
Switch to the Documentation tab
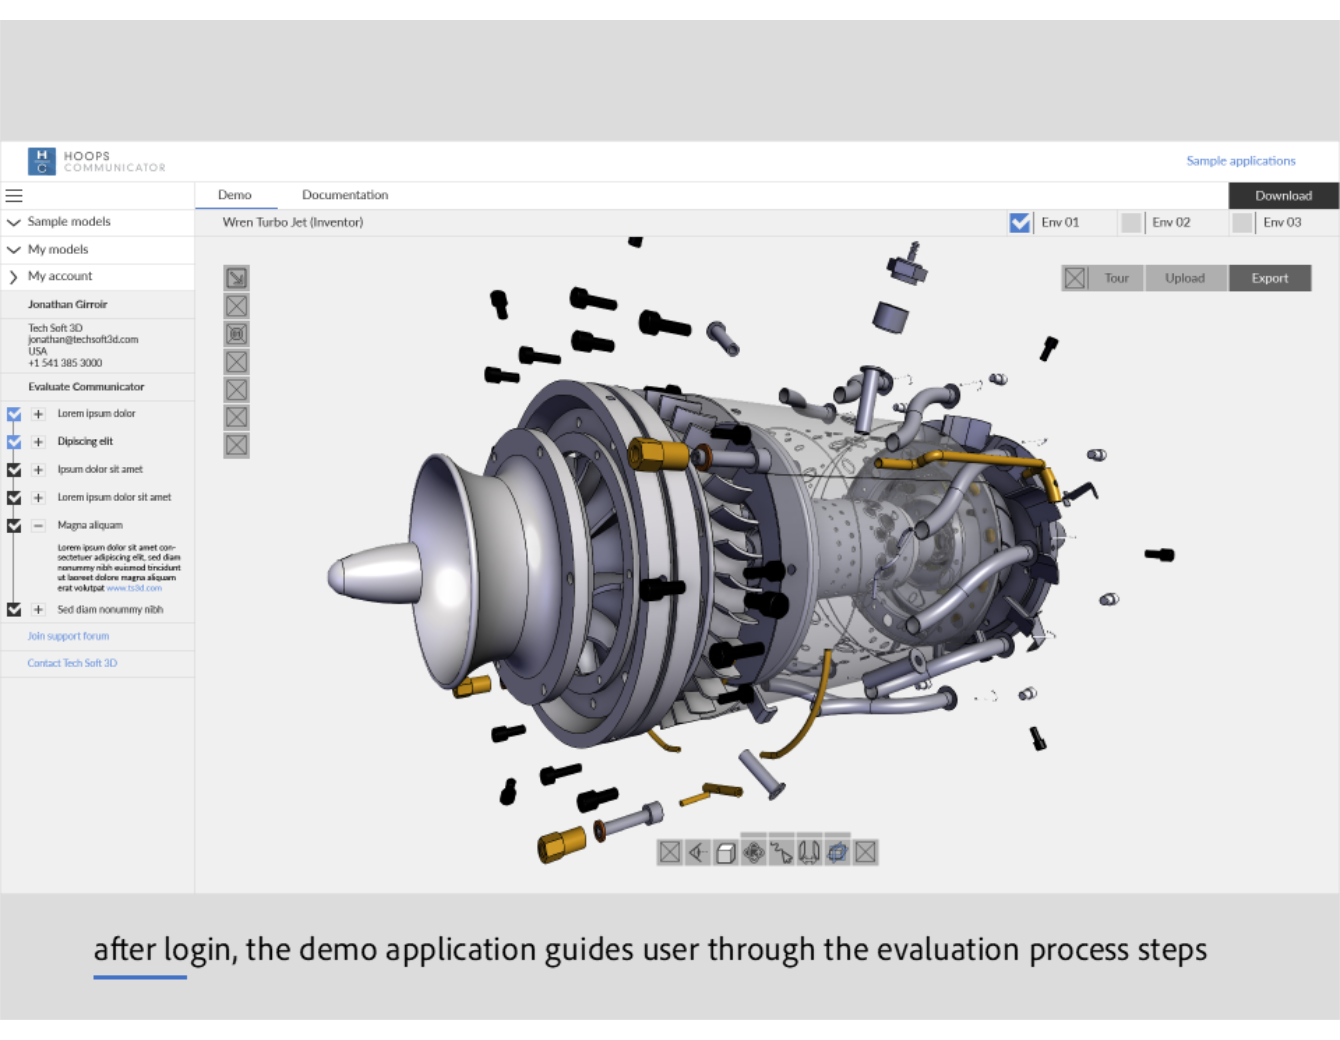(345, 194)
